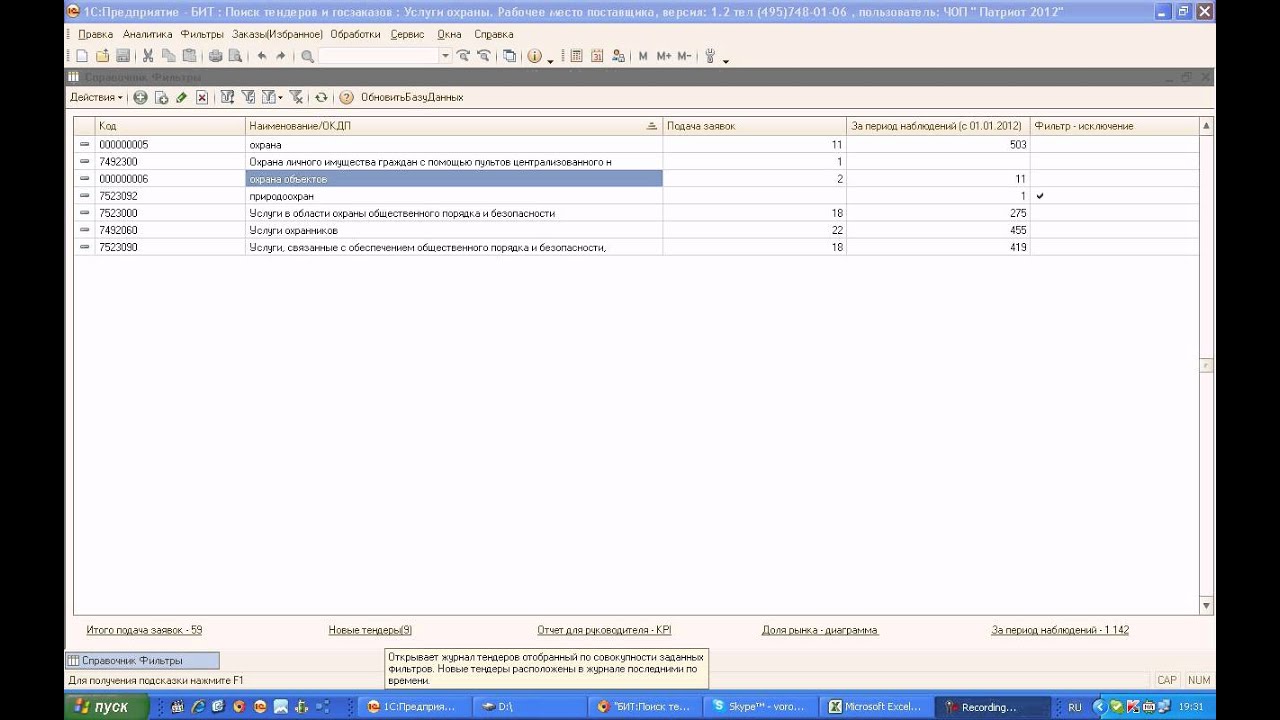The width and height of the screenshot is (1280, 720).
Task: Sort by Наименование/ОКДП column header
Action: (x=454, y=126)
